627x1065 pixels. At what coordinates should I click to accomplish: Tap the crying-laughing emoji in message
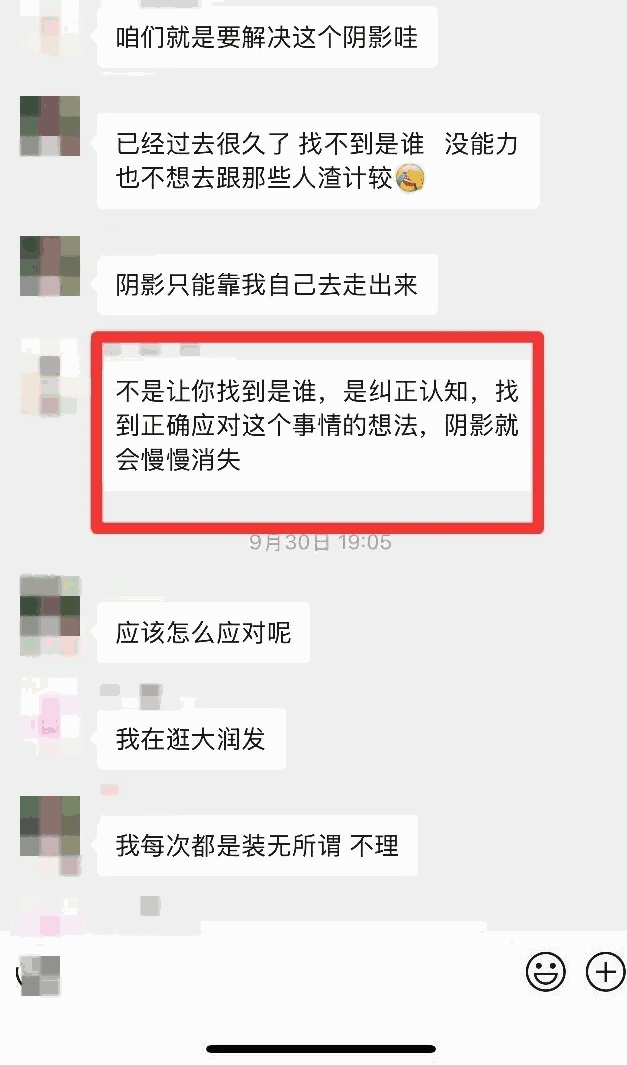coord(410,179)
